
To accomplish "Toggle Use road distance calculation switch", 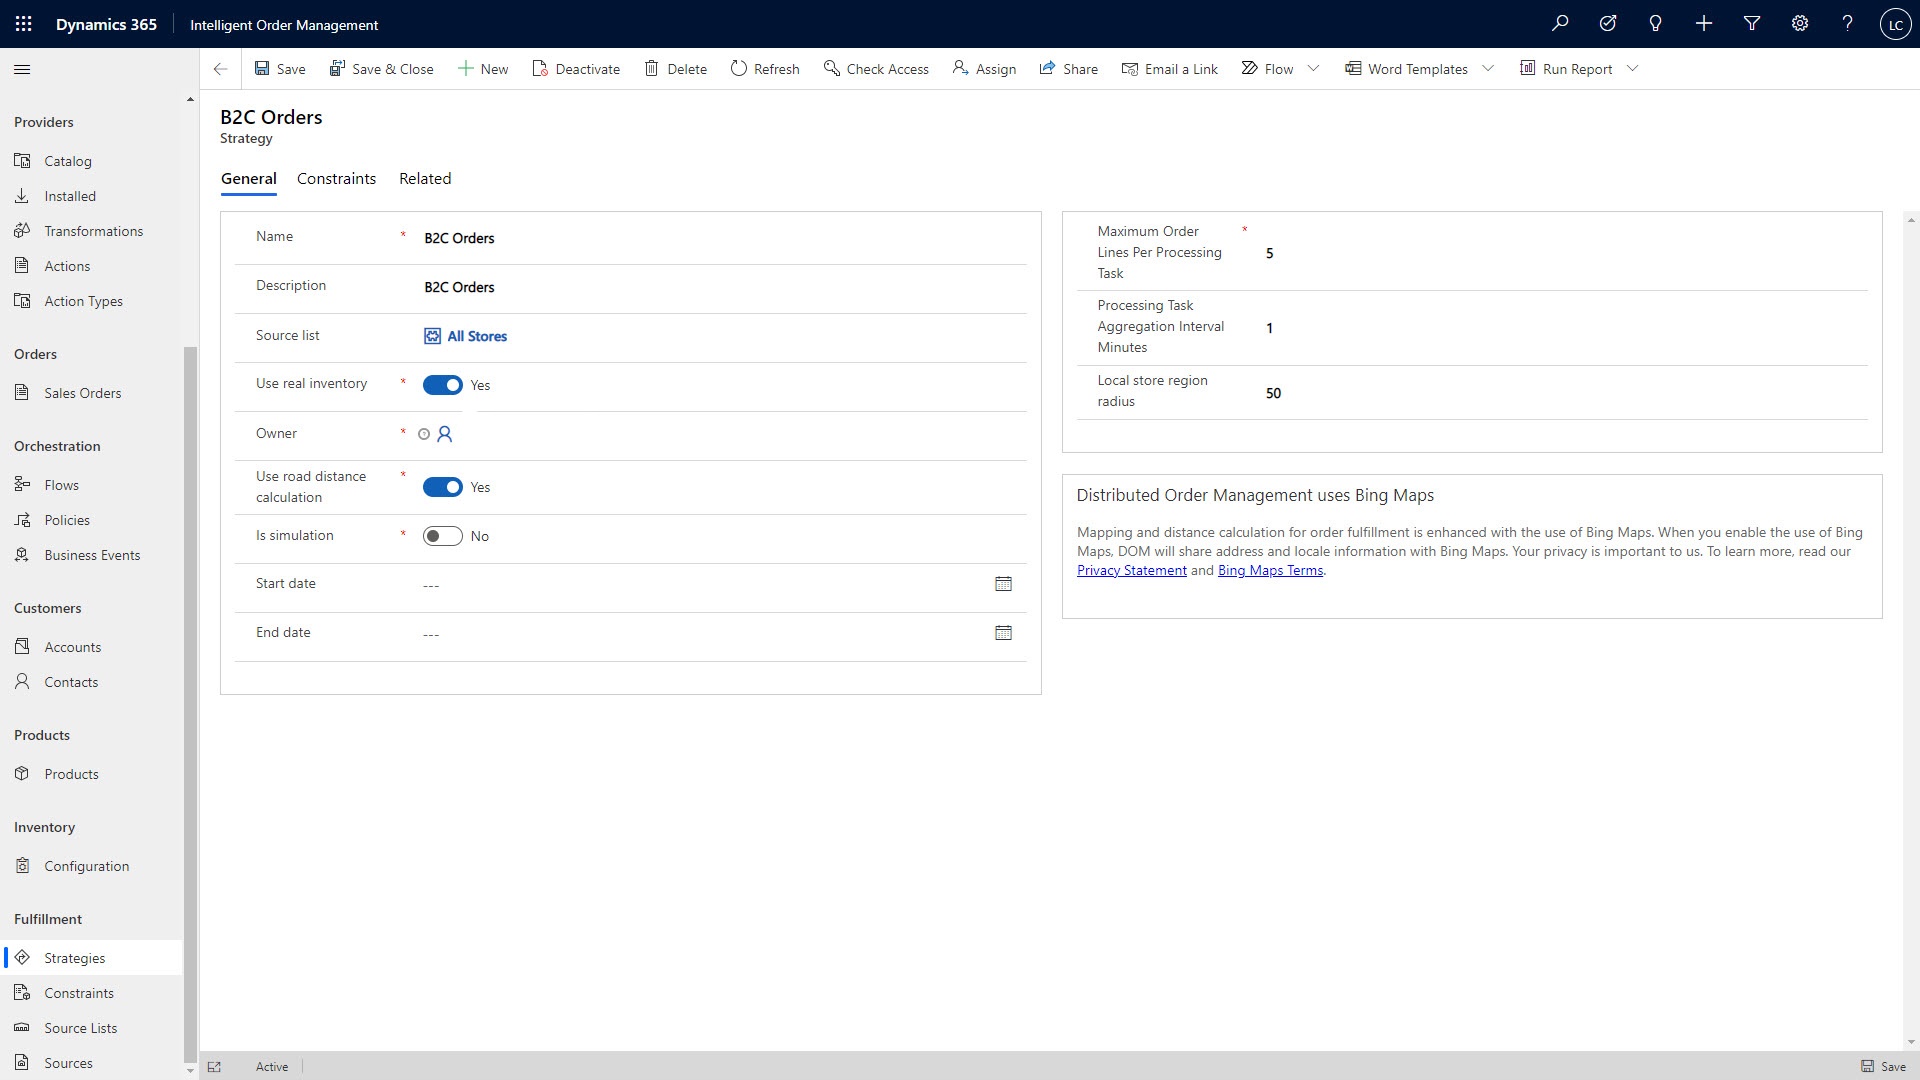I will 442,487.
